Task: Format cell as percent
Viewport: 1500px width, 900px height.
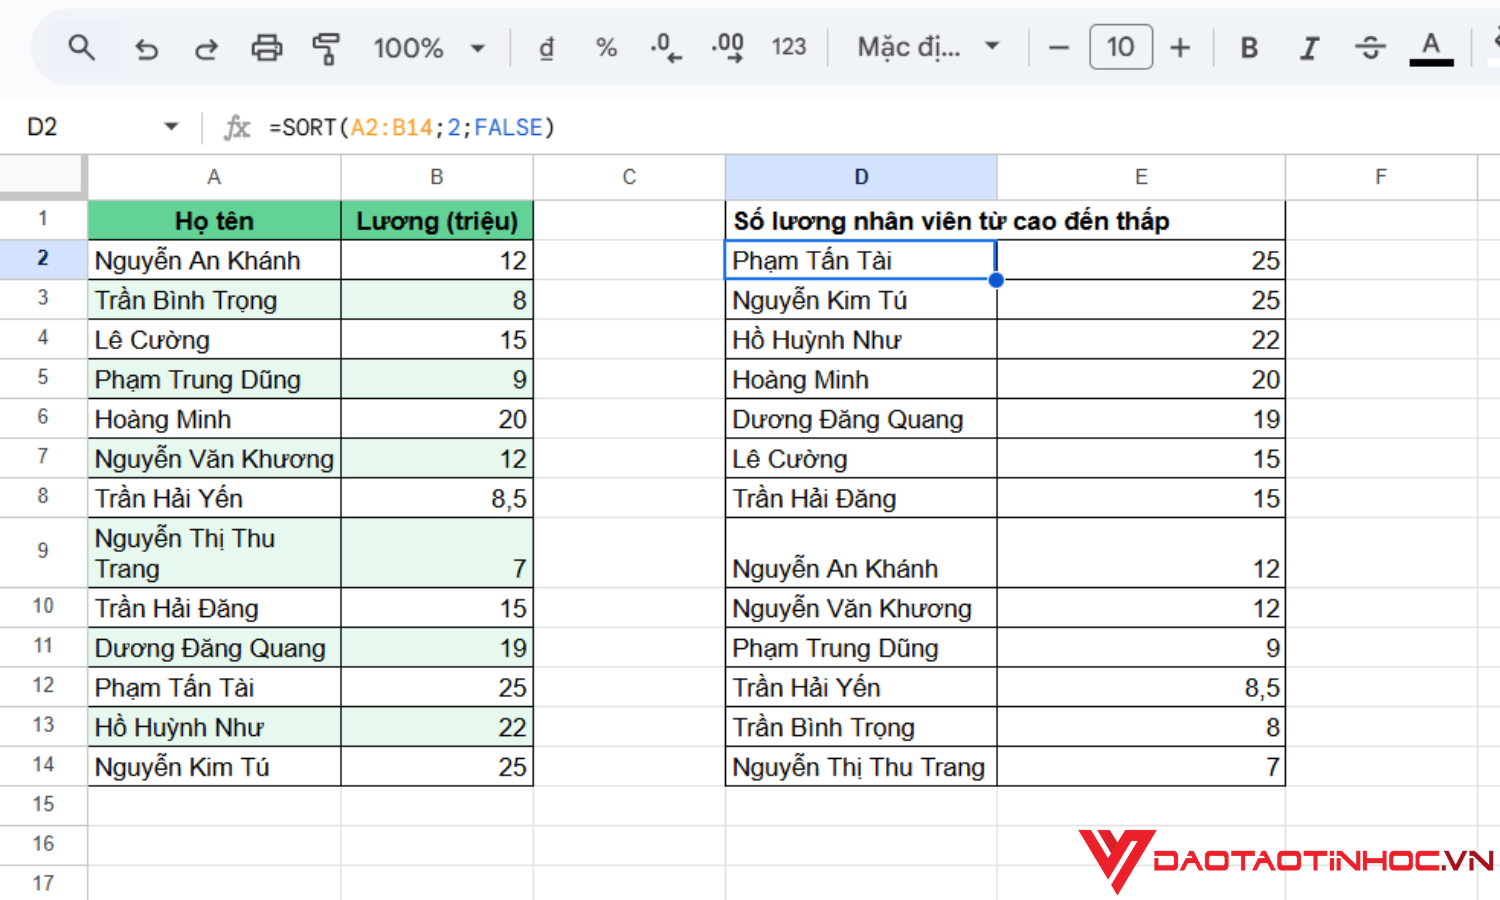Action: [x=606, y=48]
